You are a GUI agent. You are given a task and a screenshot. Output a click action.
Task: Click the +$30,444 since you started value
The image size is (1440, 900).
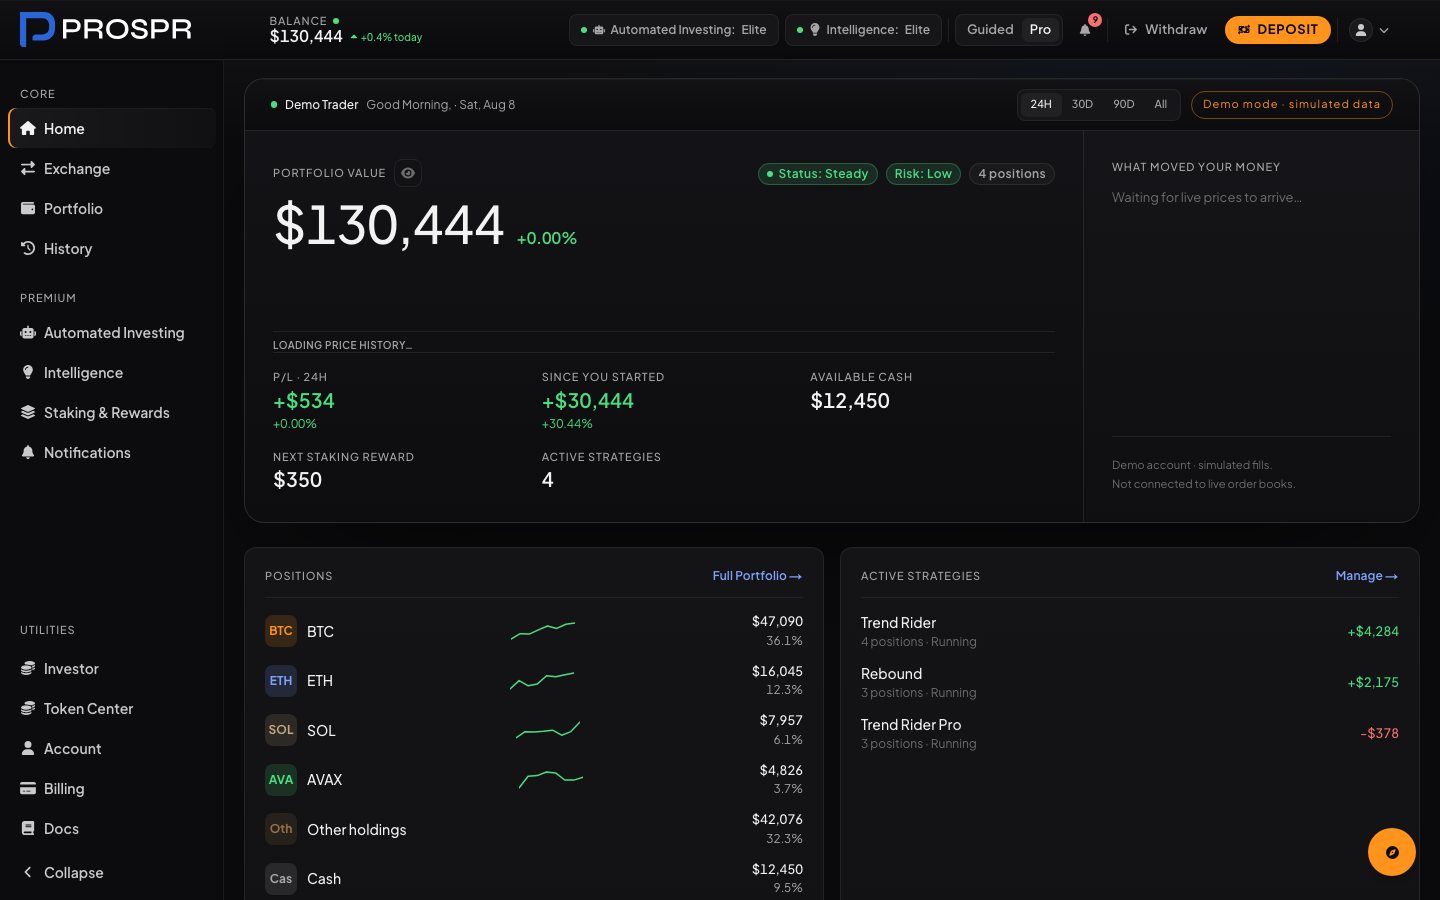tap(588, 401)
